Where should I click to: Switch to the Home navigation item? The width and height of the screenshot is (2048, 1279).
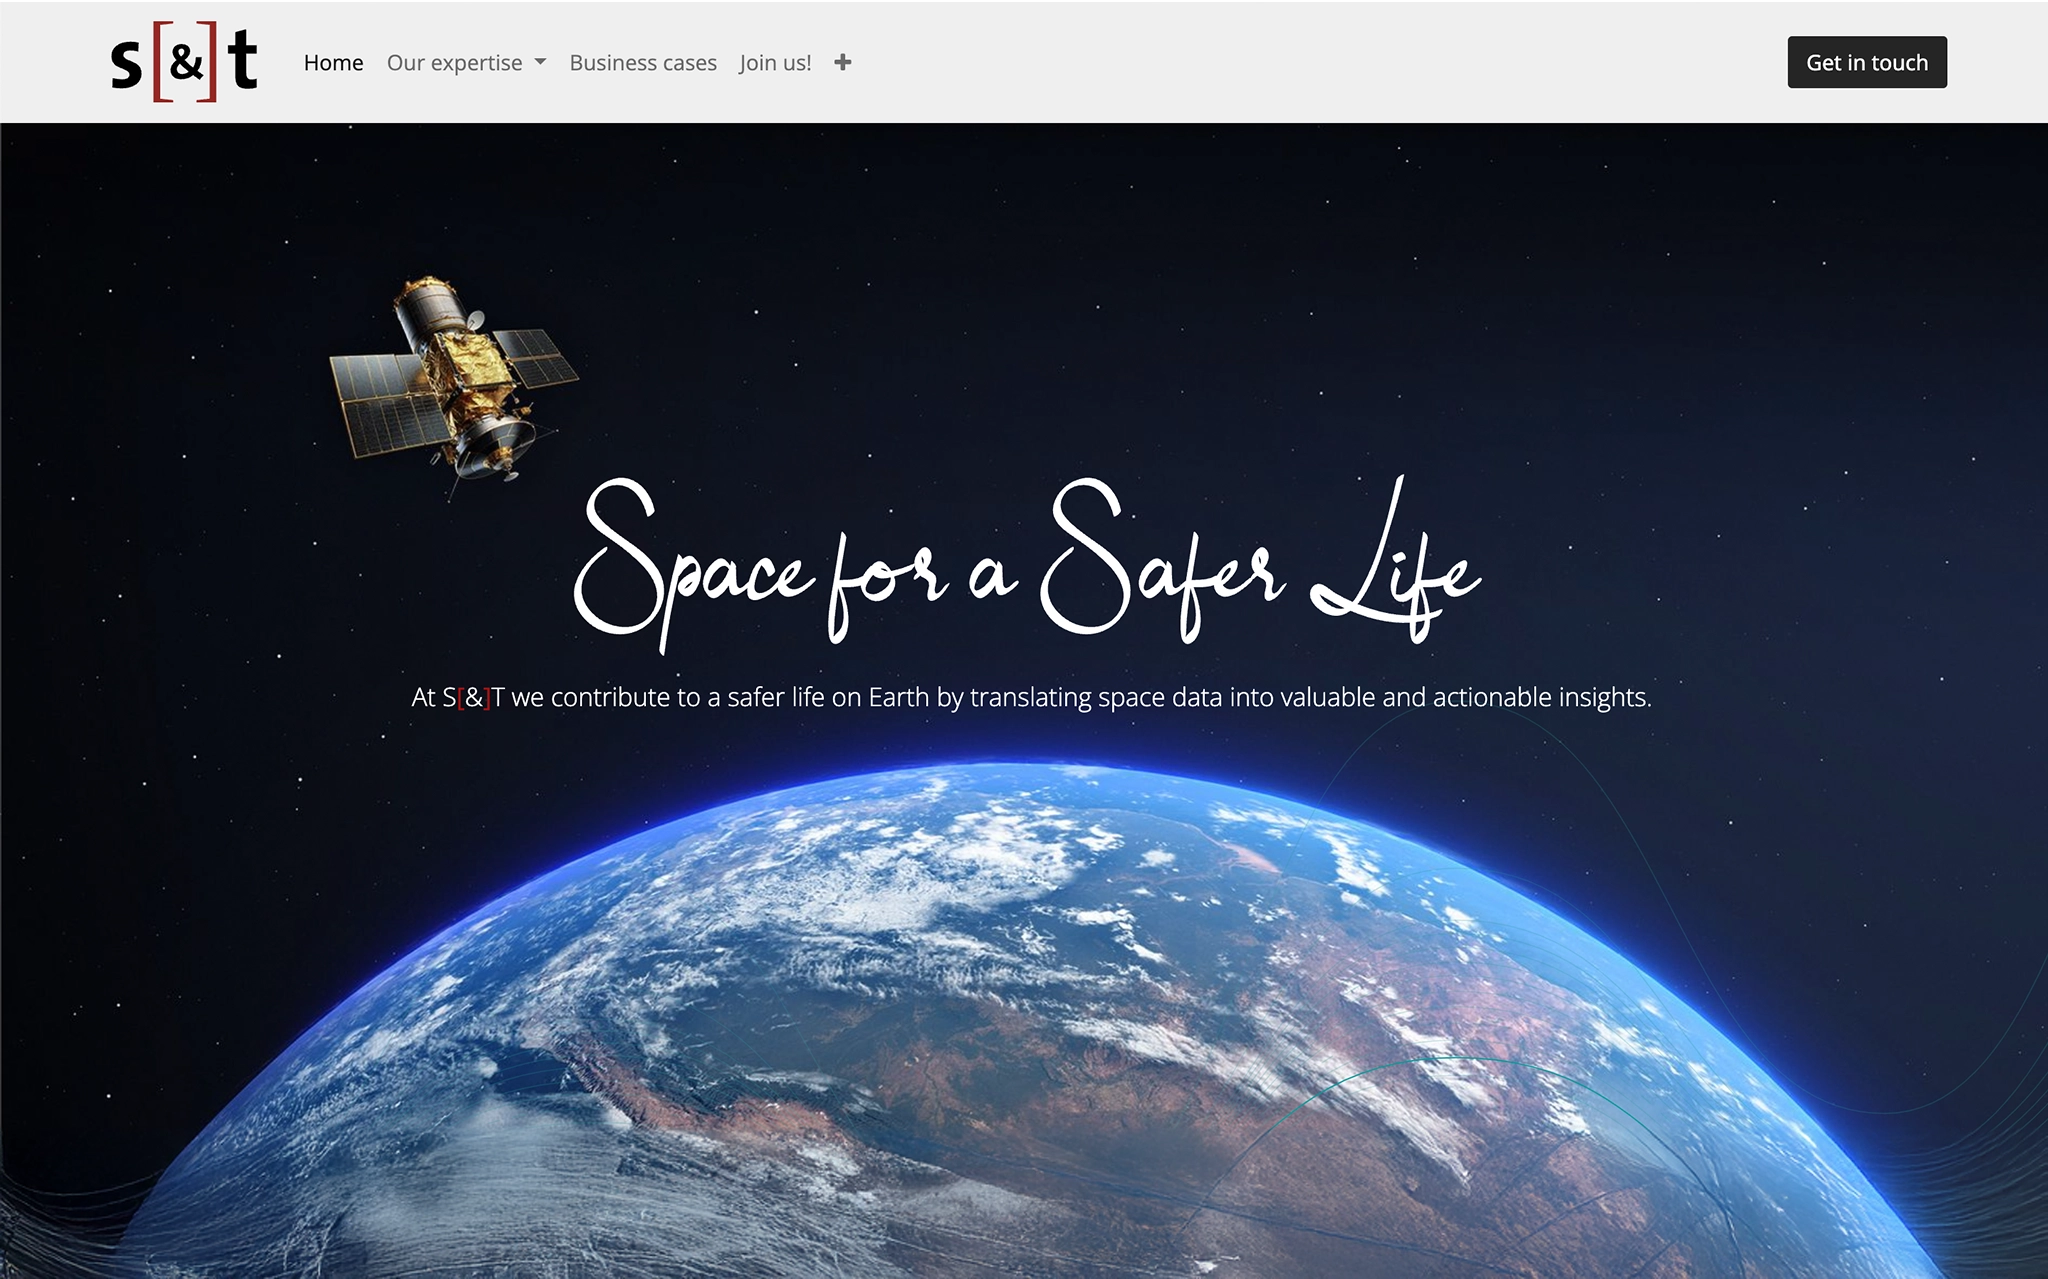pyautogui.click(x=334, y=62)
